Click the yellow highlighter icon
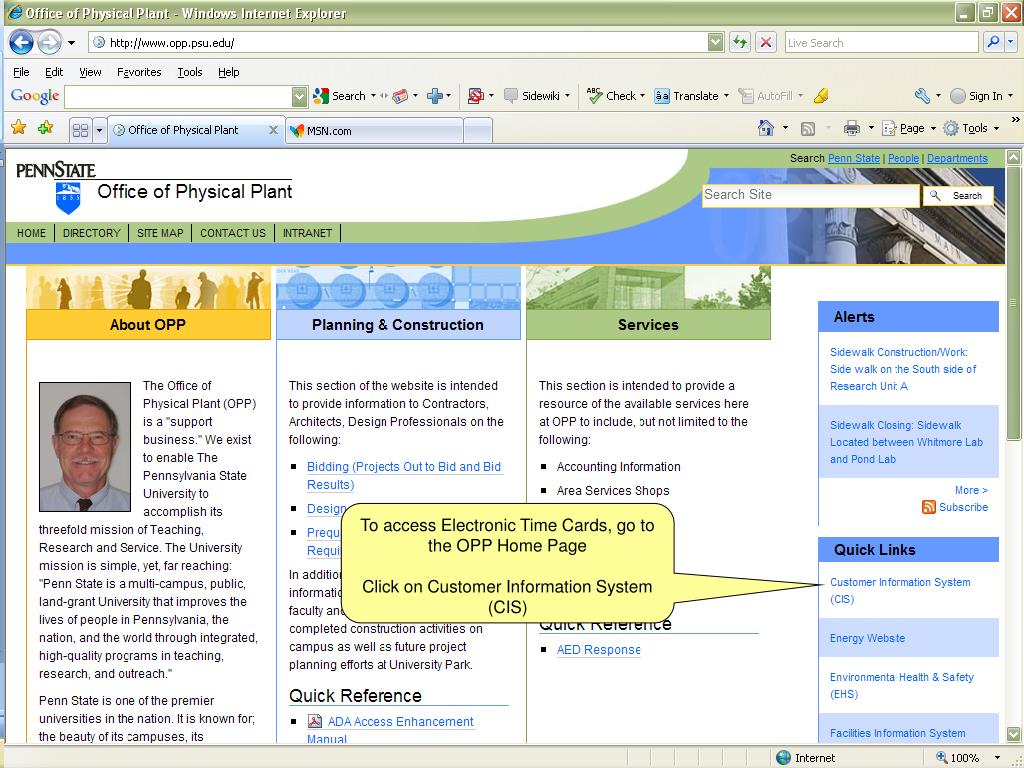This screenshot has height=768, width=1024. click(x=822, y=96)
